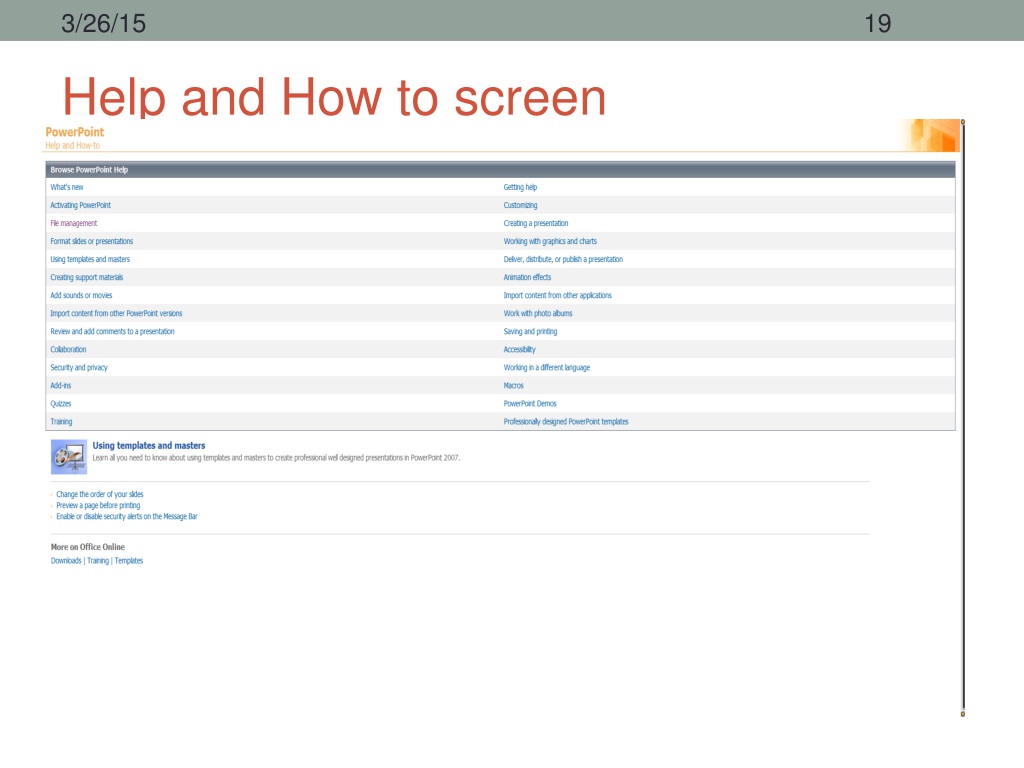Follow the Templates link under Office Online
Screen dimensions: 1024x768
point(129,561)
